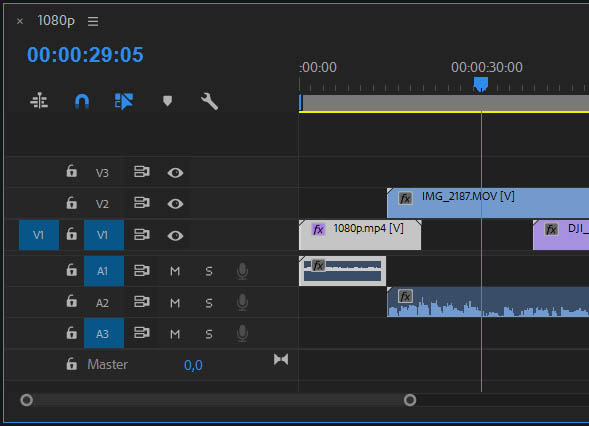The height and width of the screenshot is (426, 589).
Task: Toggle lock on Master track
Action: click(71, 364)
